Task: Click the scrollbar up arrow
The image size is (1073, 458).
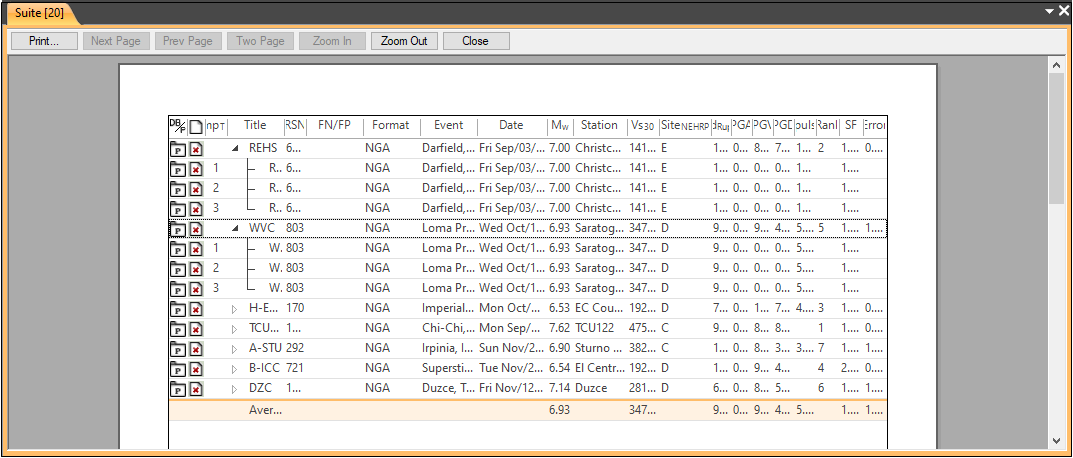Action: click(x=1056, y=64)
